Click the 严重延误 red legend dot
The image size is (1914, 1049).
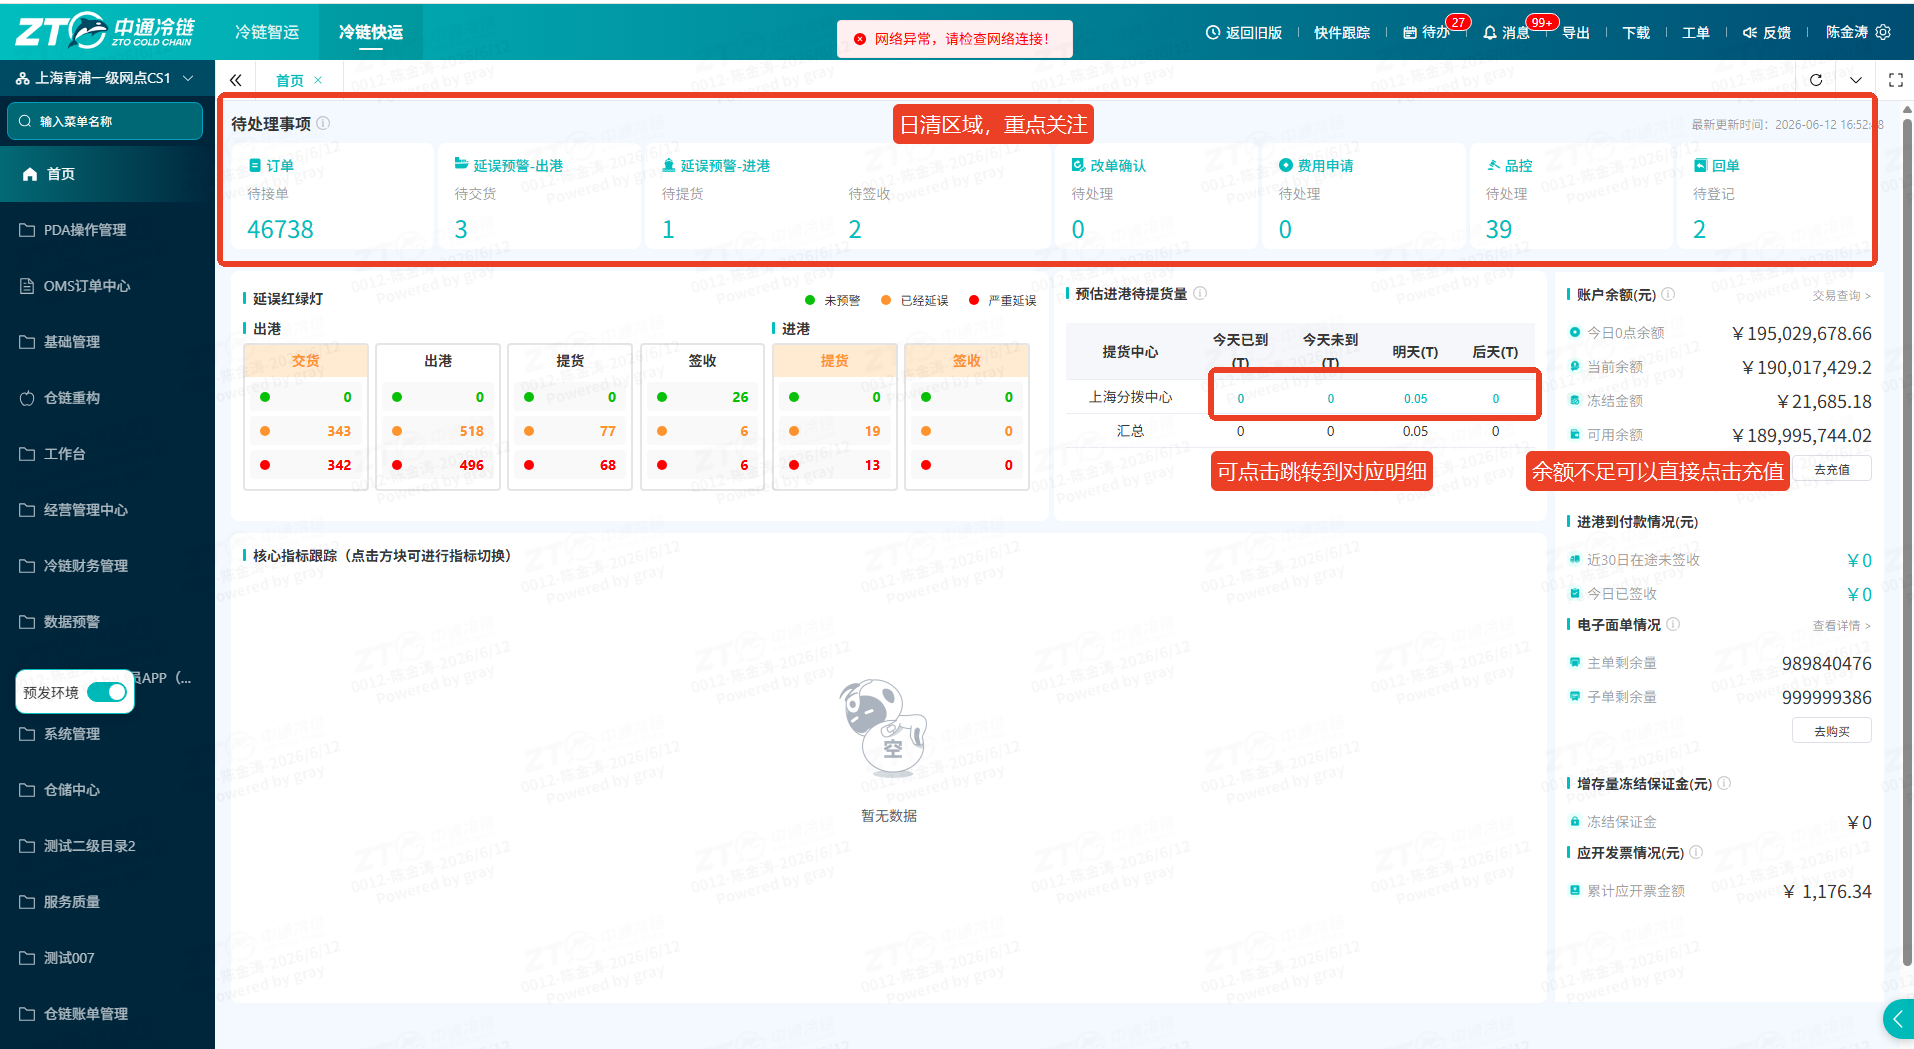tap(974, 300)
